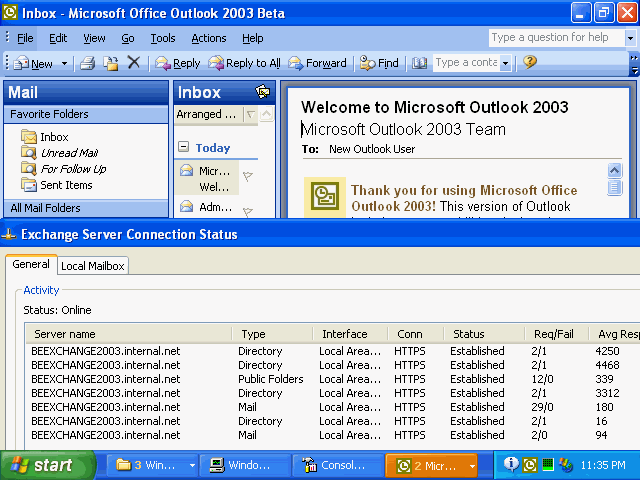Screen dimensions: 640x480
Task: Open the 3 Win... taskbar group
Action: click(153, 465)
